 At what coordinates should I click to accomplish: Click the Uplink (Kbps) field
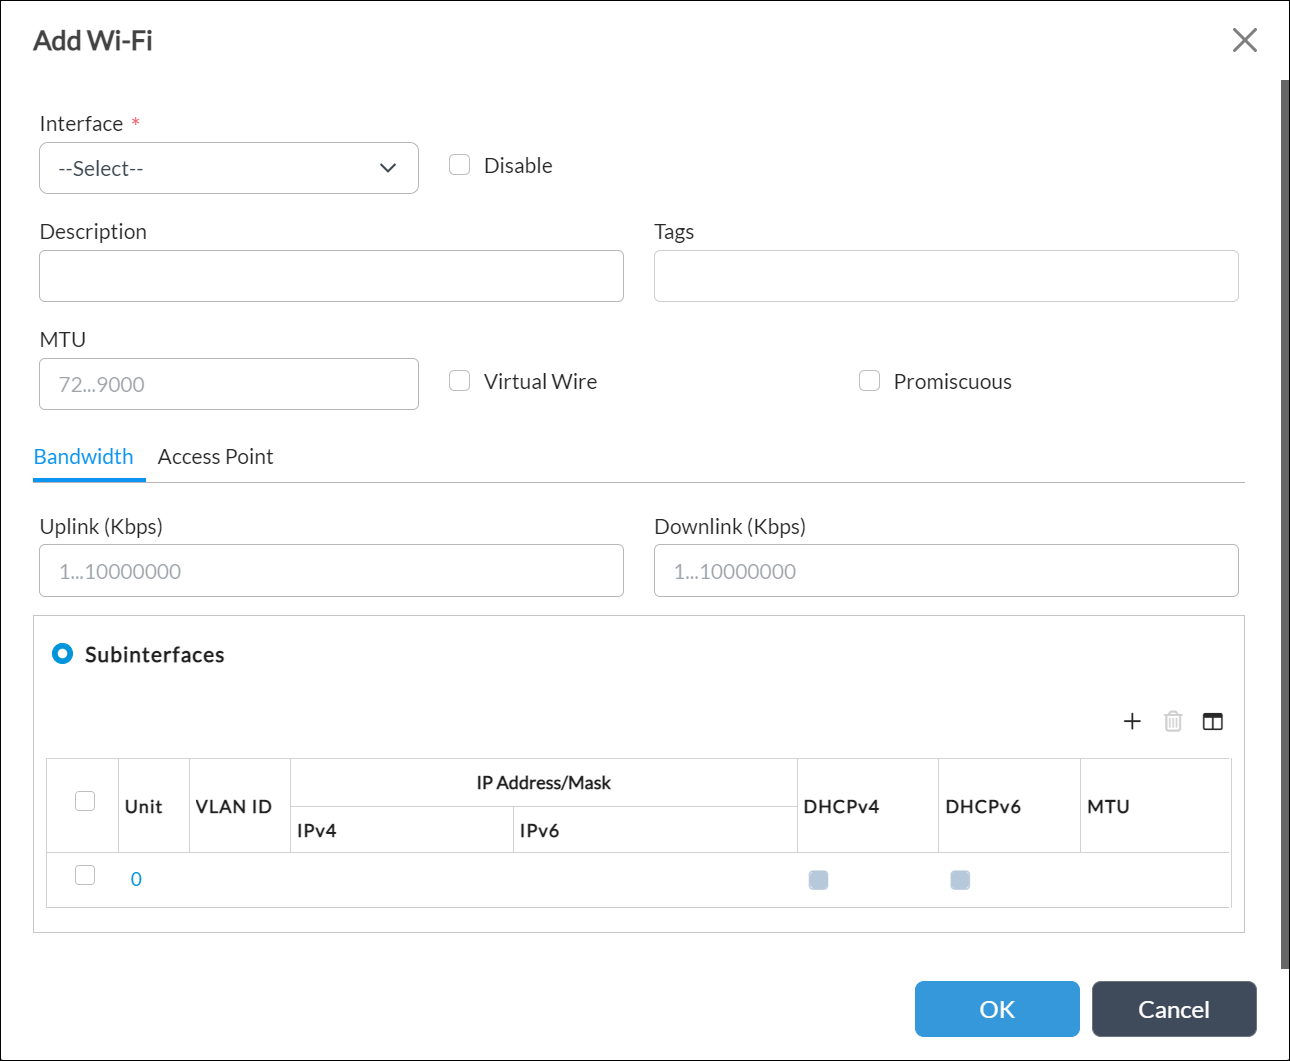click(x=331, y=571)
